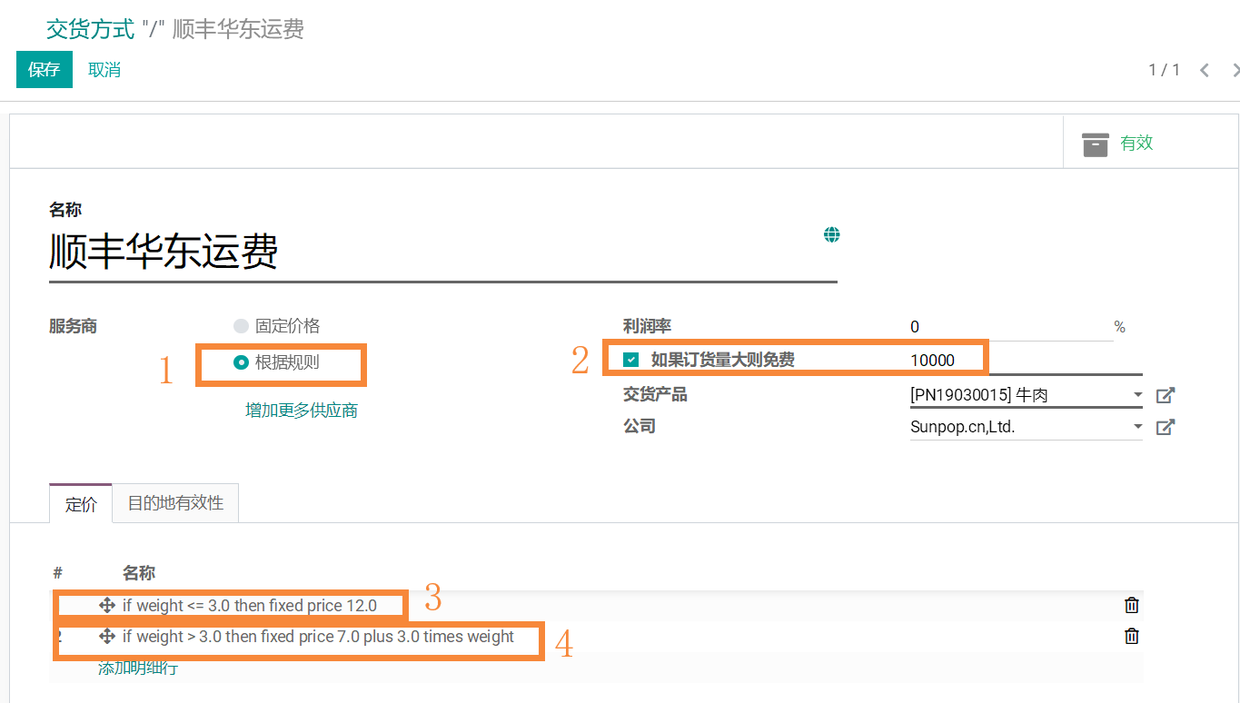The width and height of the screenshot is (1240, 703).
Task: Click the 有效 status button text
Action: tap(1137, 143)
